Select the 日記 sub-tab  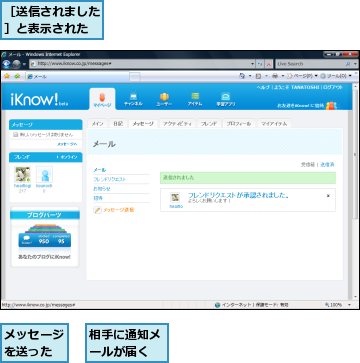118,124
